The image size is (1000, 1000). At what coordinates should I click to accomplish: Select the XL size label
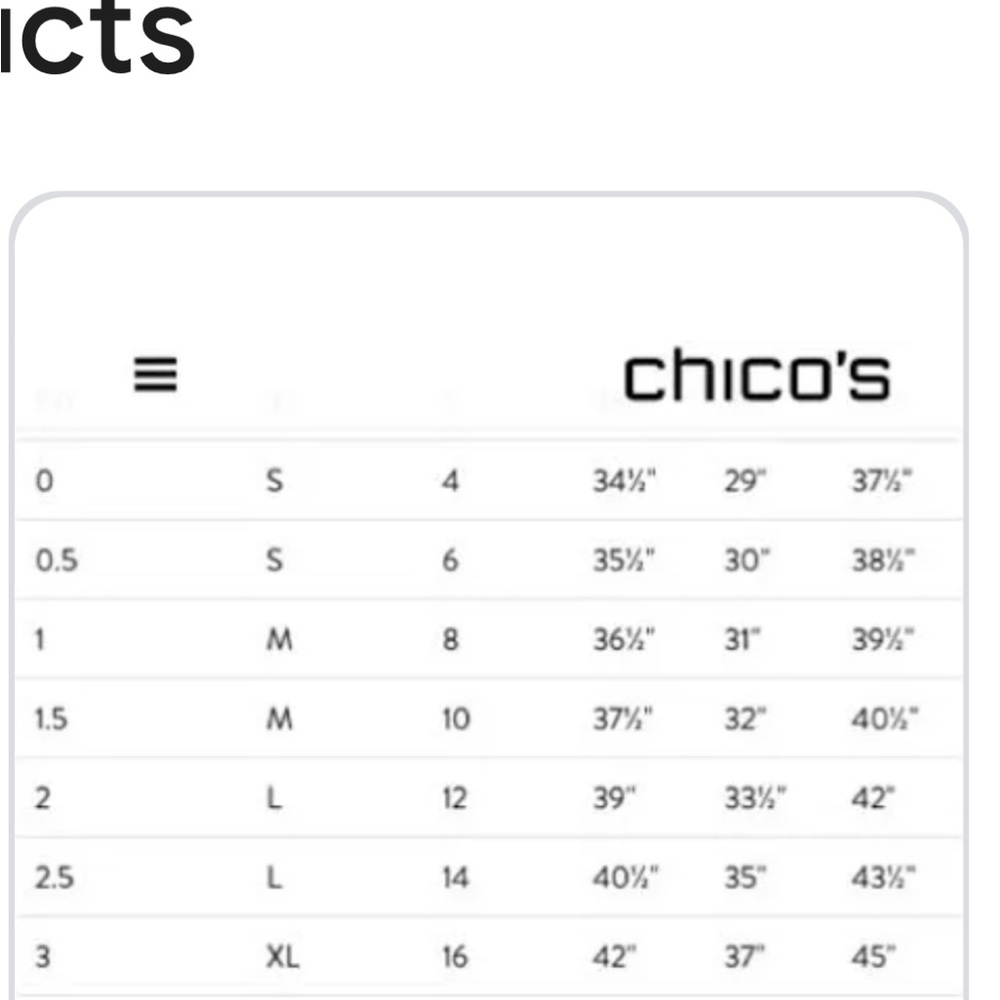click(282, 957)
